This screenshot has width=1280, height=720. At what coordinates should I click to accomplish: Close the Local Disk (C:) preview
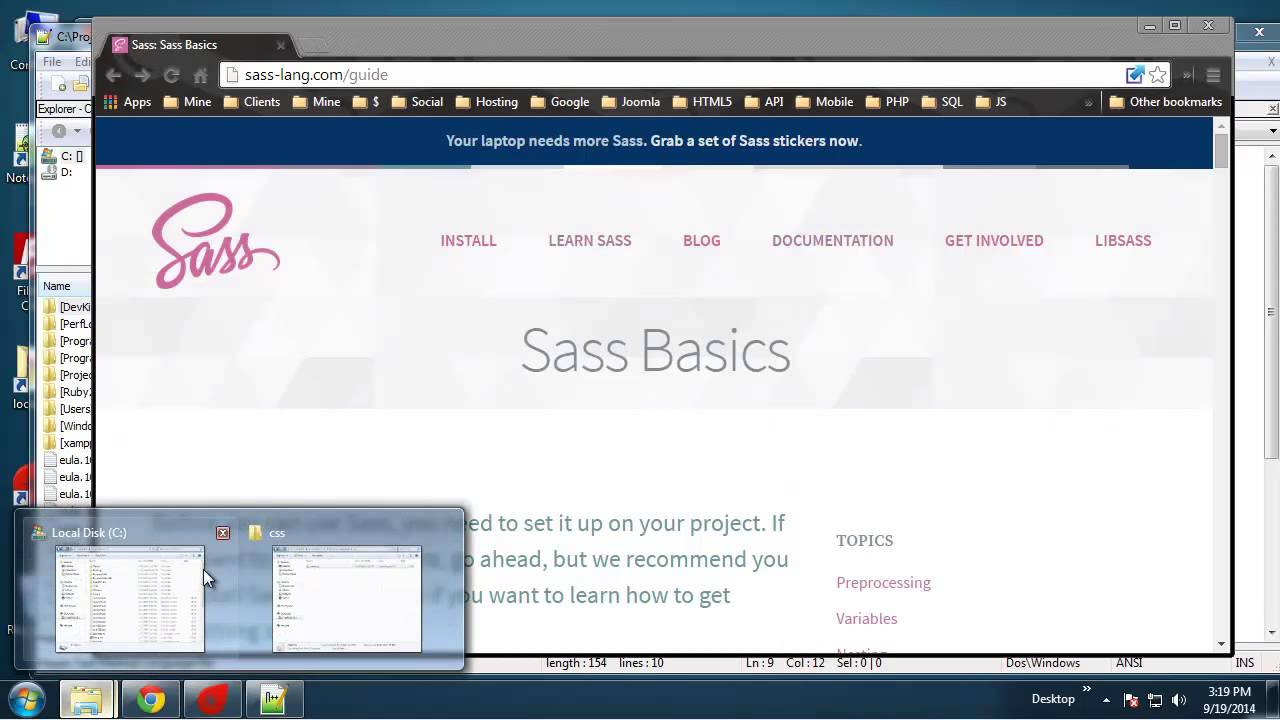223,533
